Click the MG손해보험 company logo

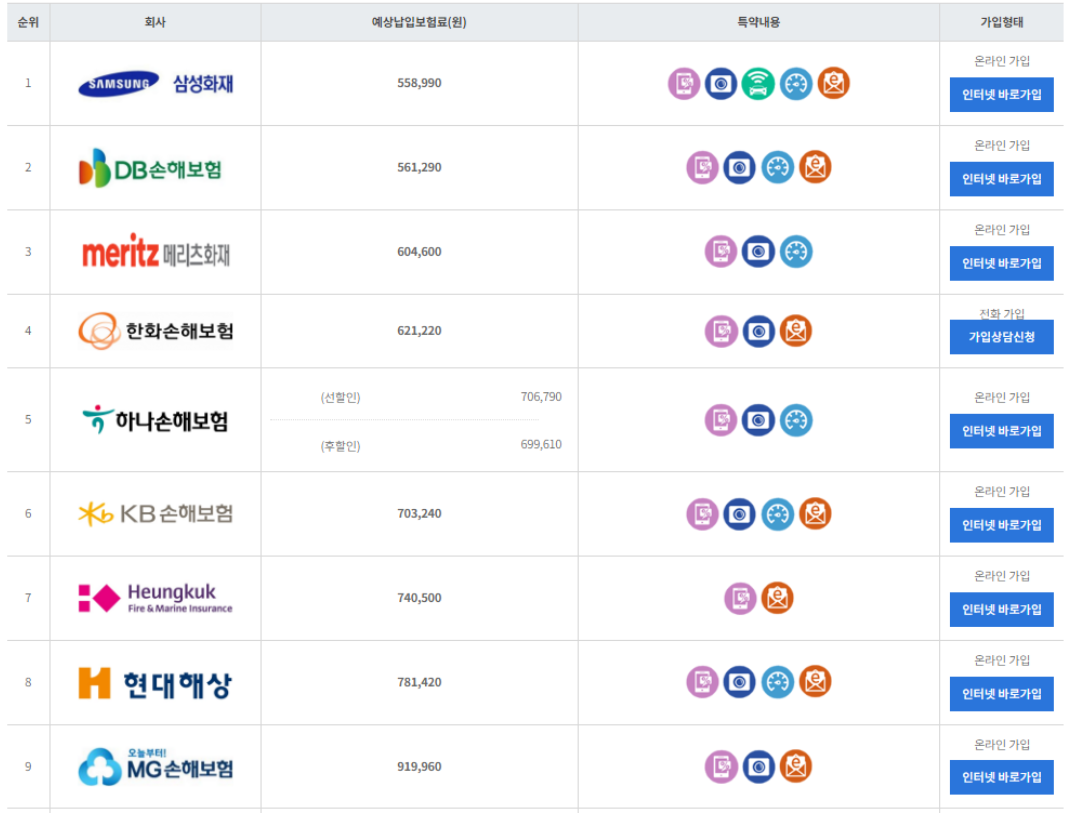(156, 767)
